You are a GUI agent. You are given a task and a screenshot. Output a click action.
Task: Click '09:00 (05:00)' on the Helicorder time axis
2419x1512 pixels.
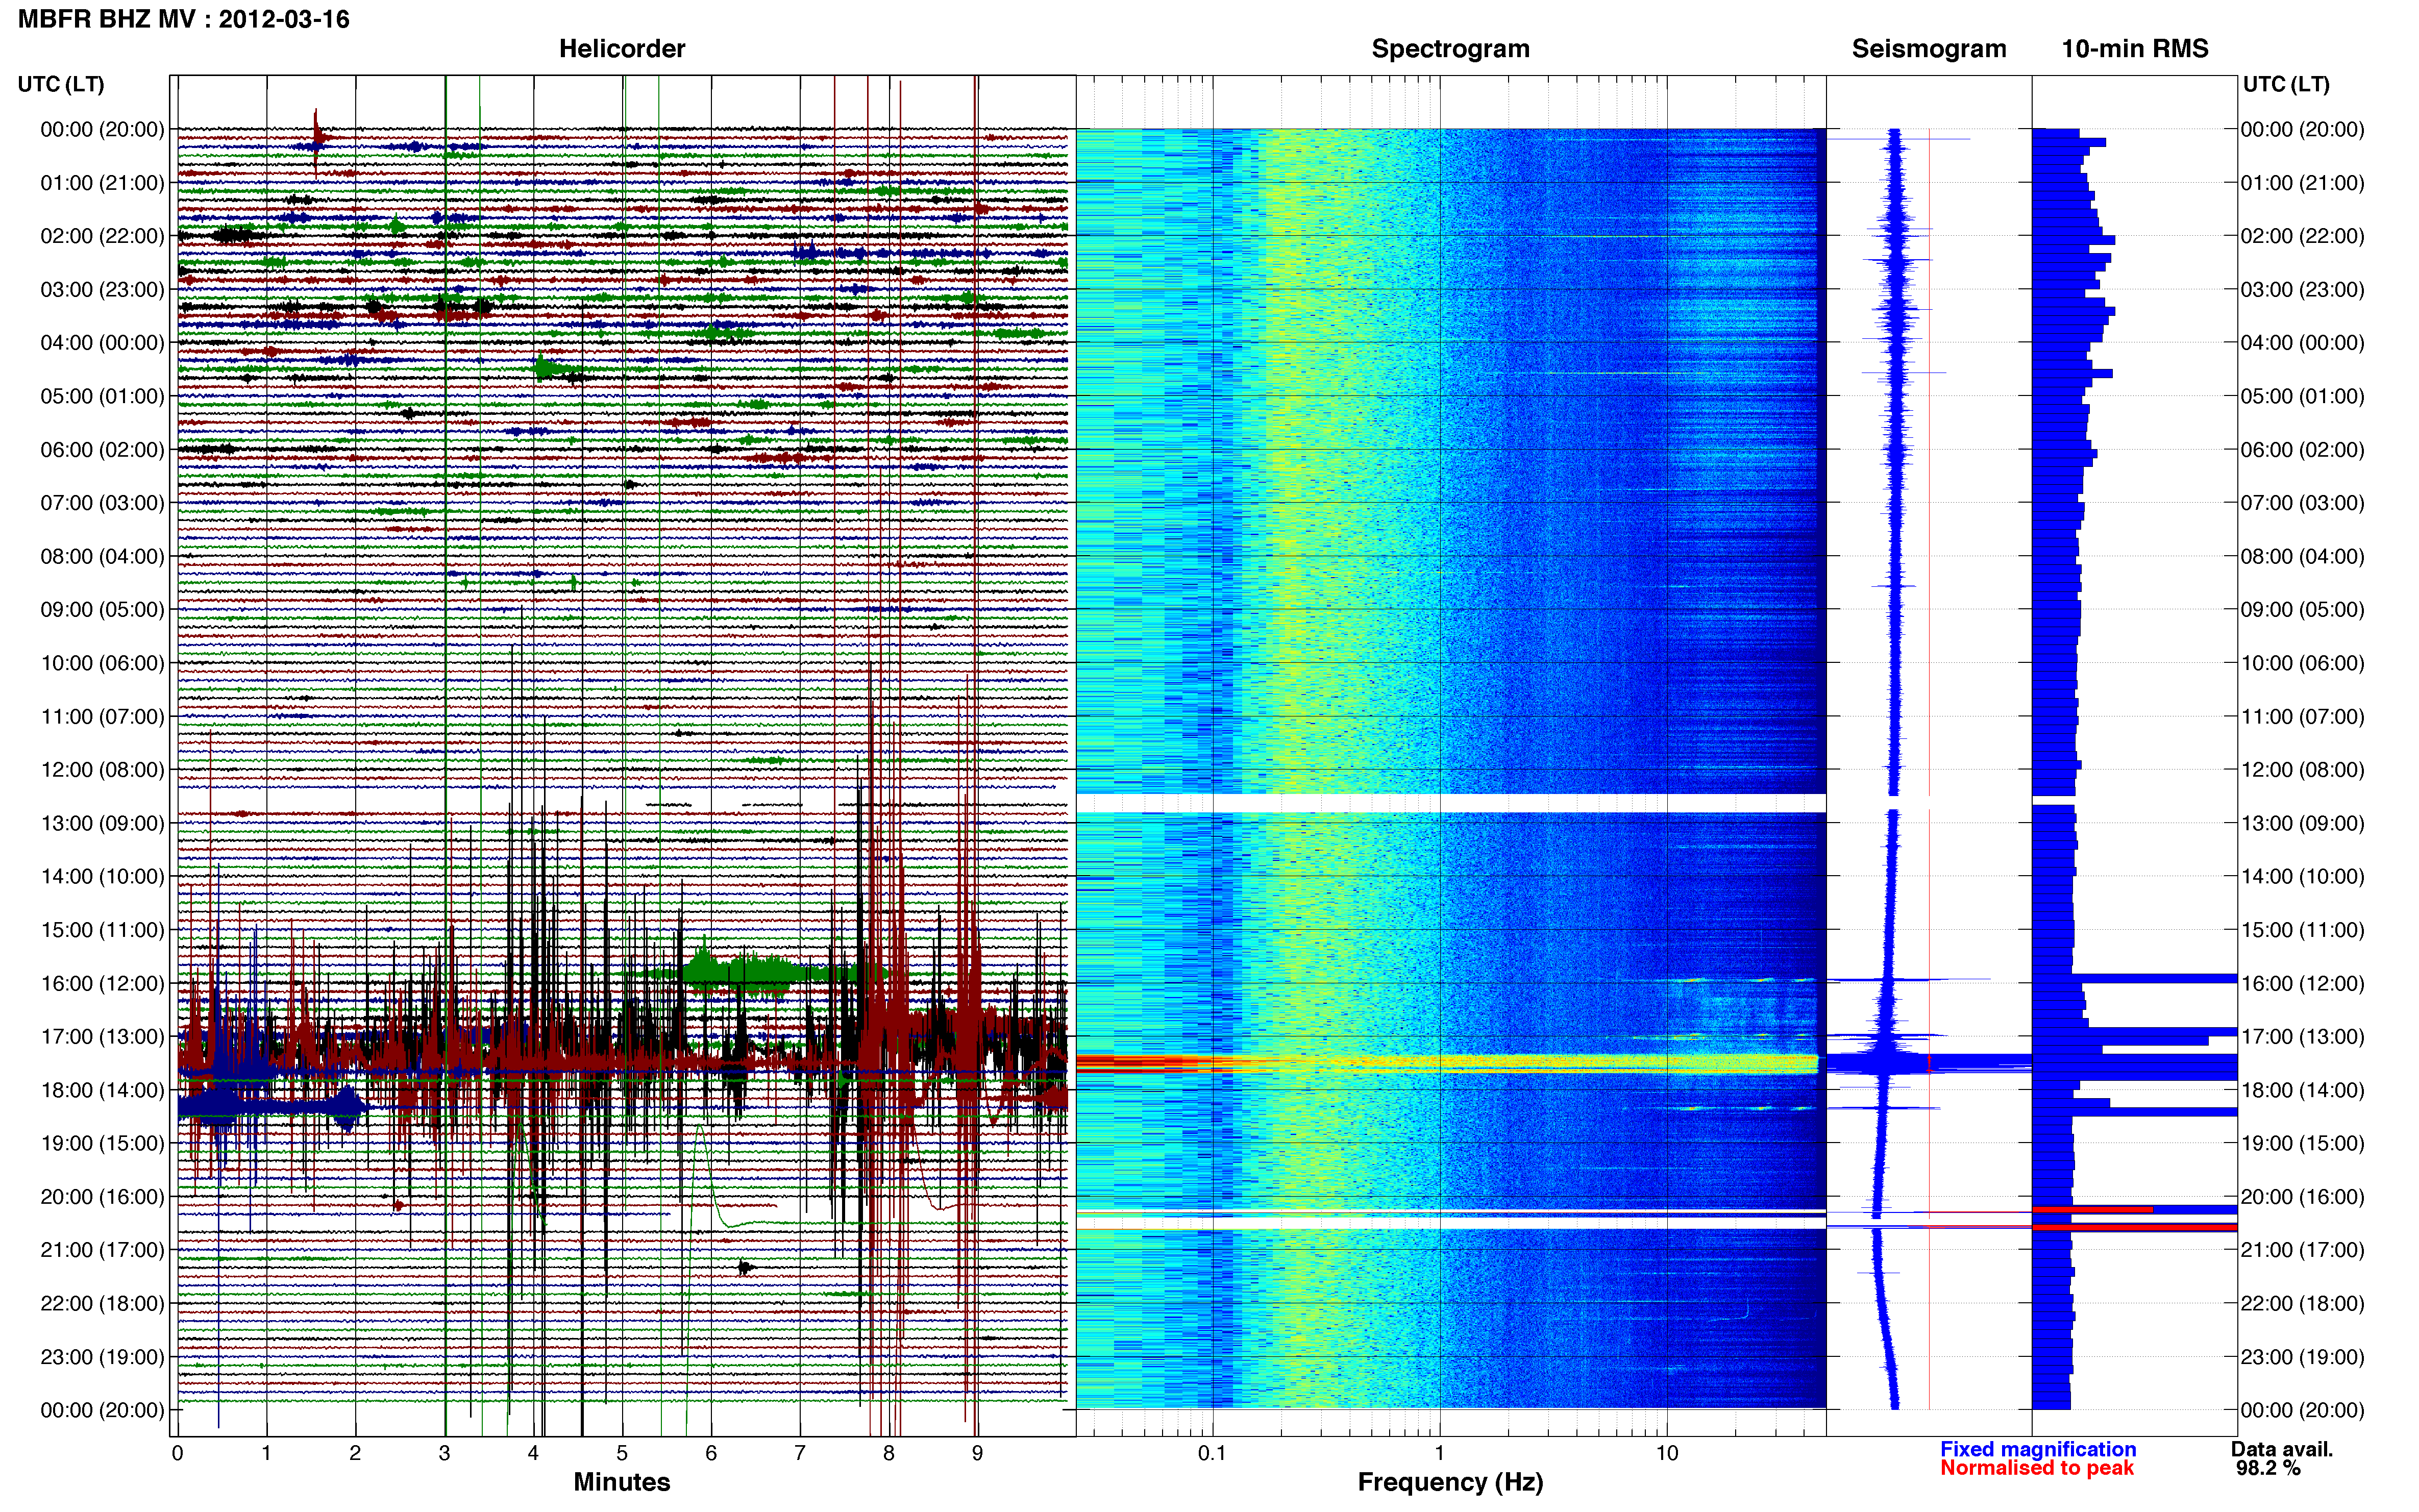tap(102, 610)
